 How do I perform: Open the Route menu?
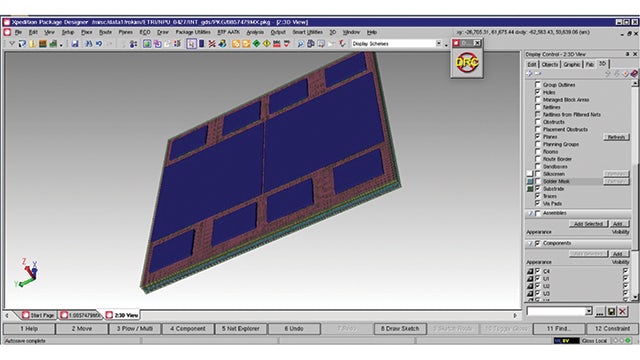[x=105, y=32]
